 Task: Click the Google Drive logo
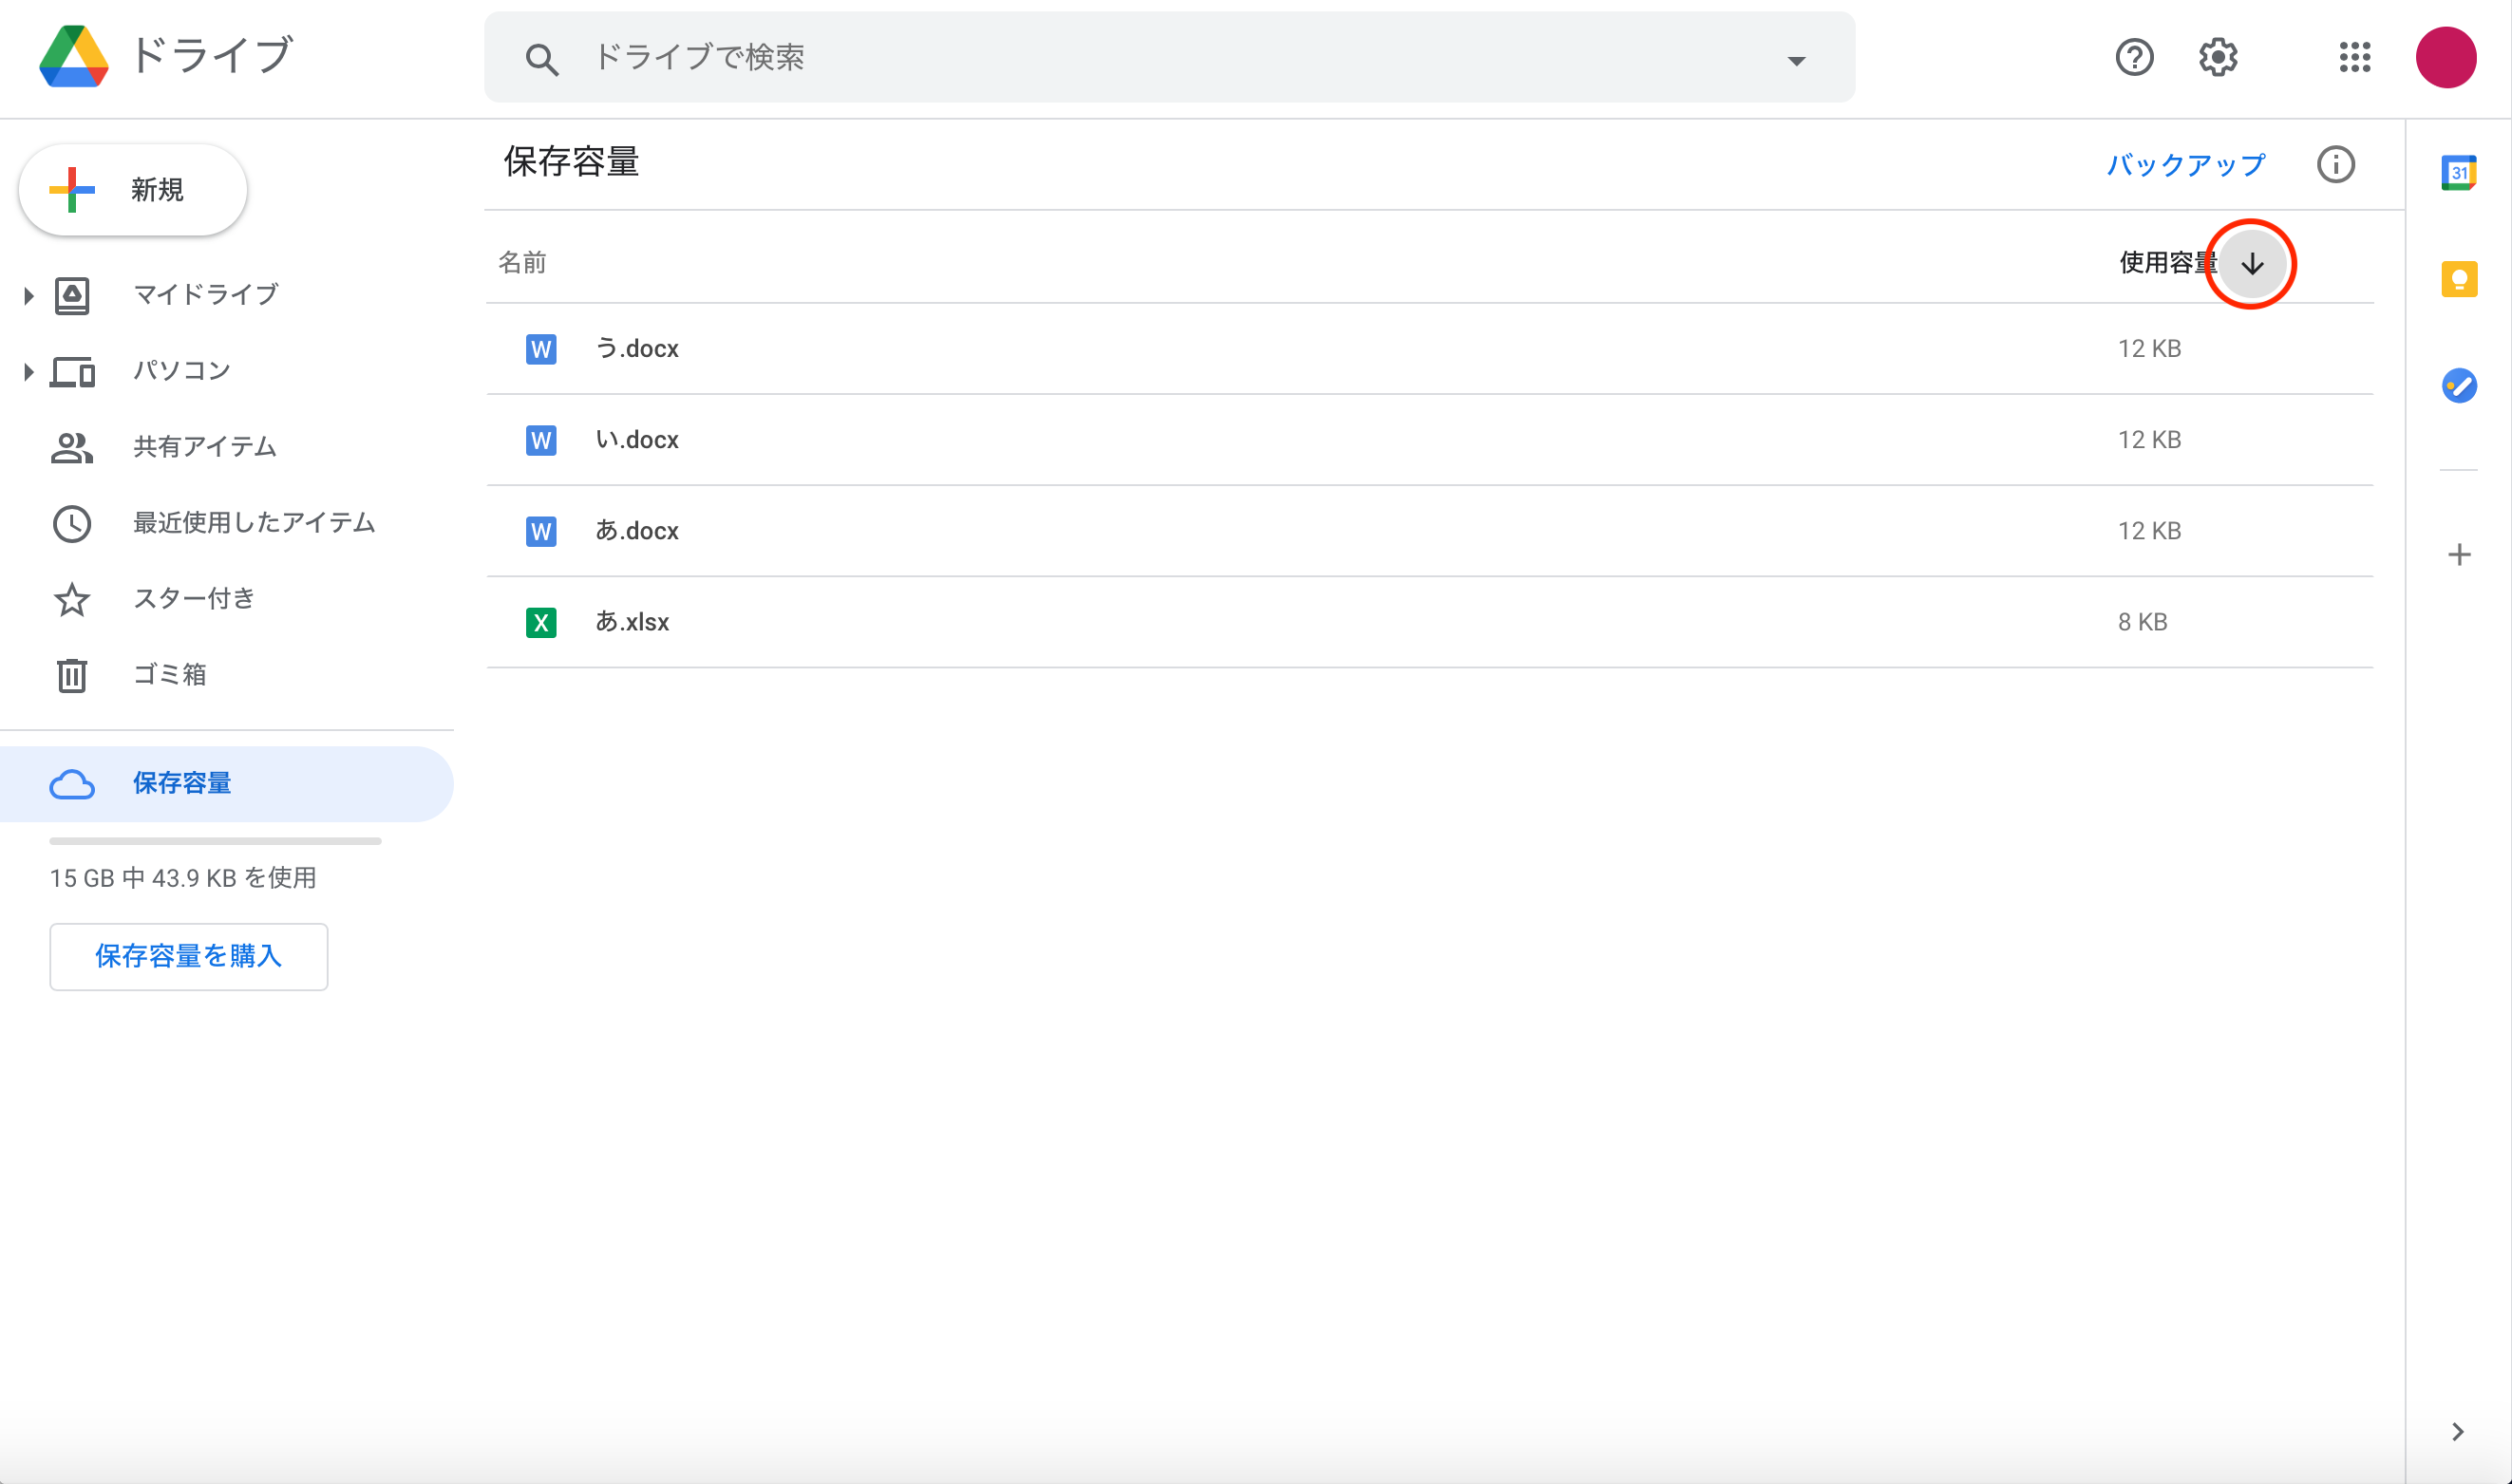point(73,57)
